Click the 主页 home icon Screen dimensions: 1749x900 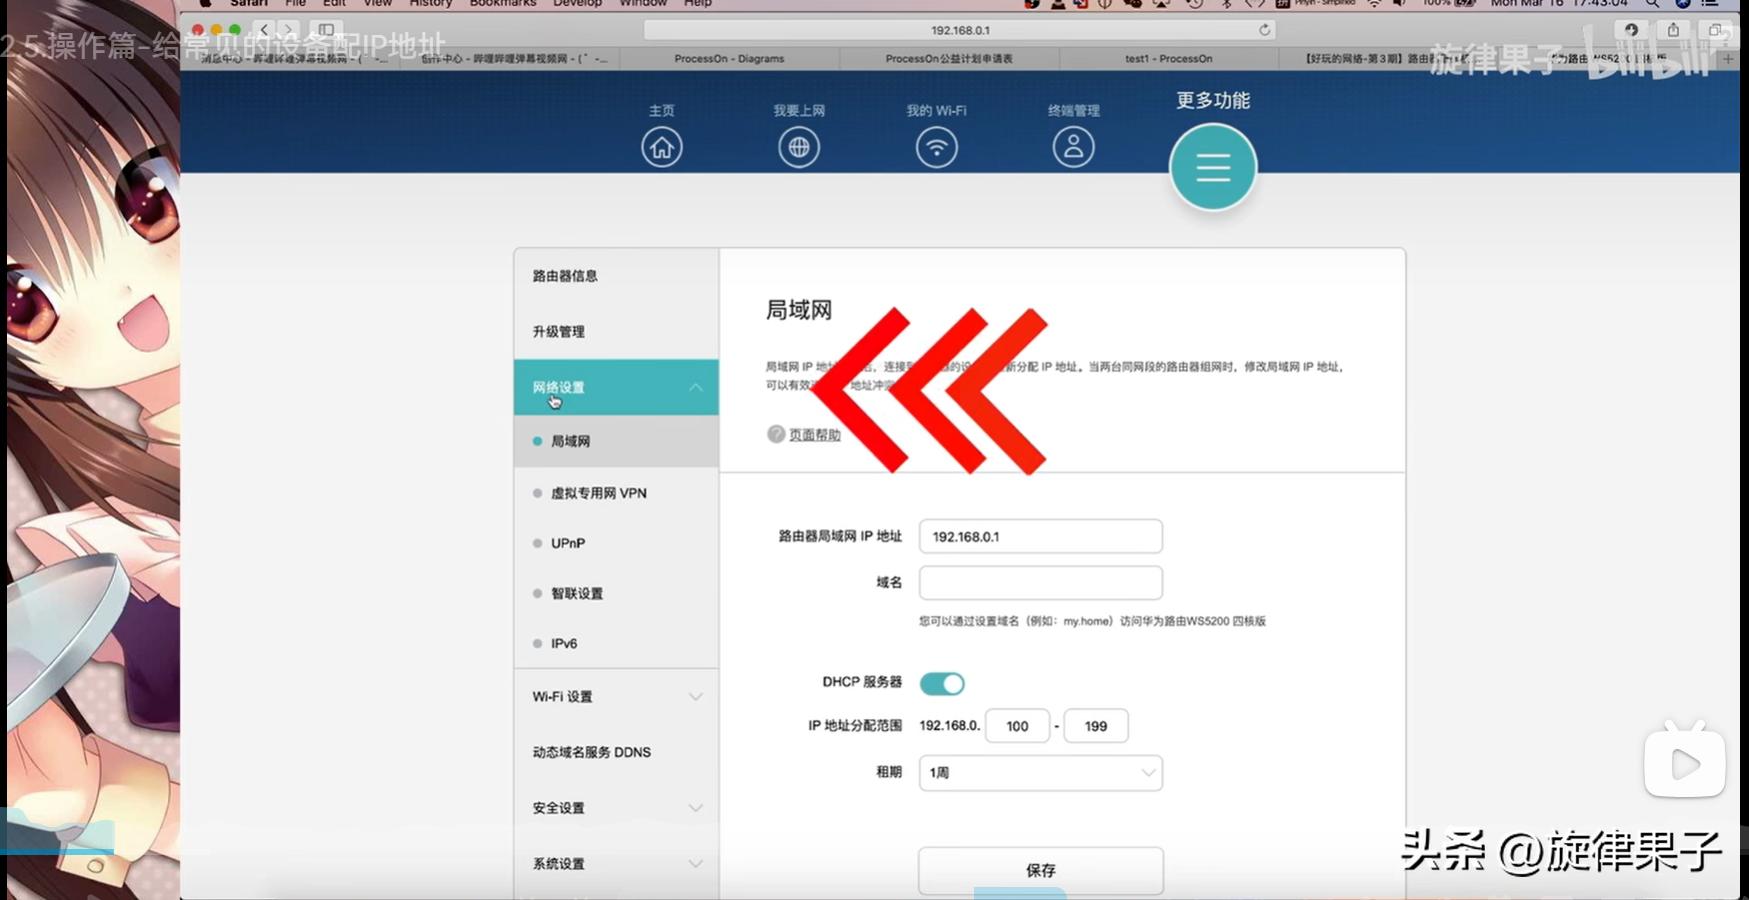[661, 146]
